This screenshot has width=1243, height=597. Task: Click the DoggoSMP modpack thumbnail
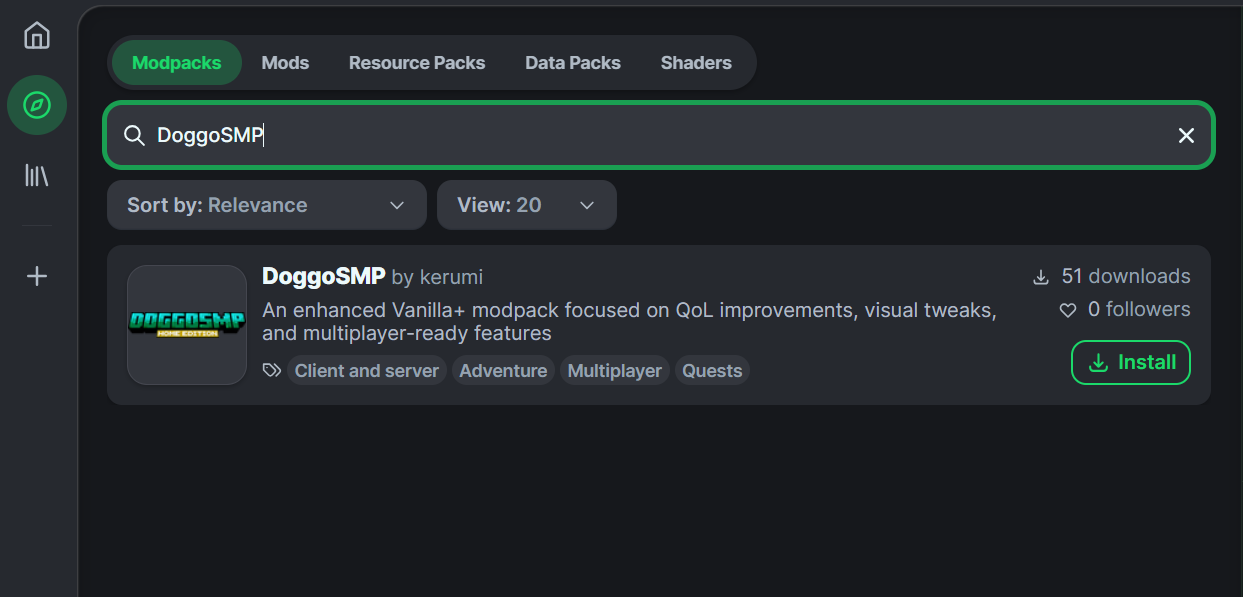(186, 326)
